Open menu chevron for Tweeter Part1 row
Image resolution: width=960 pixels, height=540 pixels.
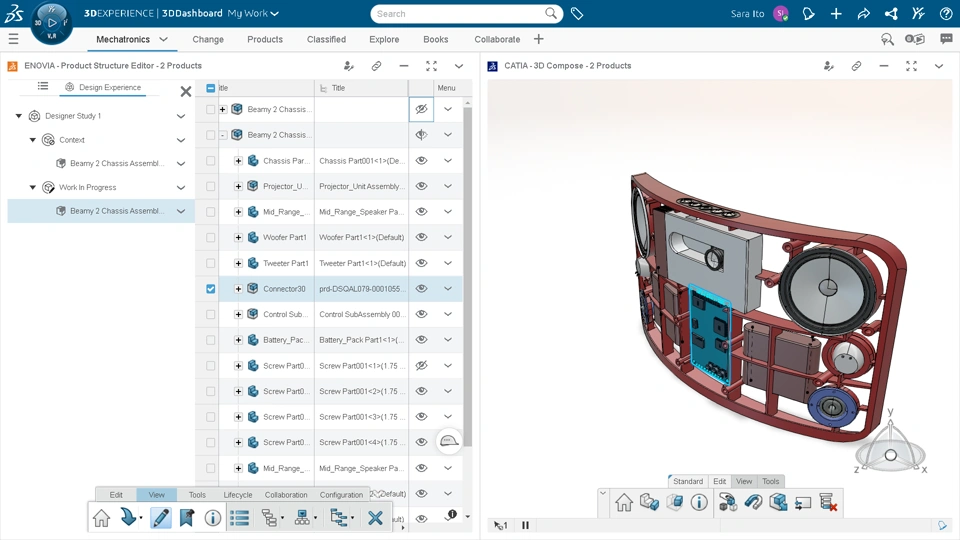pyautogui.click(x=448, y=263)
